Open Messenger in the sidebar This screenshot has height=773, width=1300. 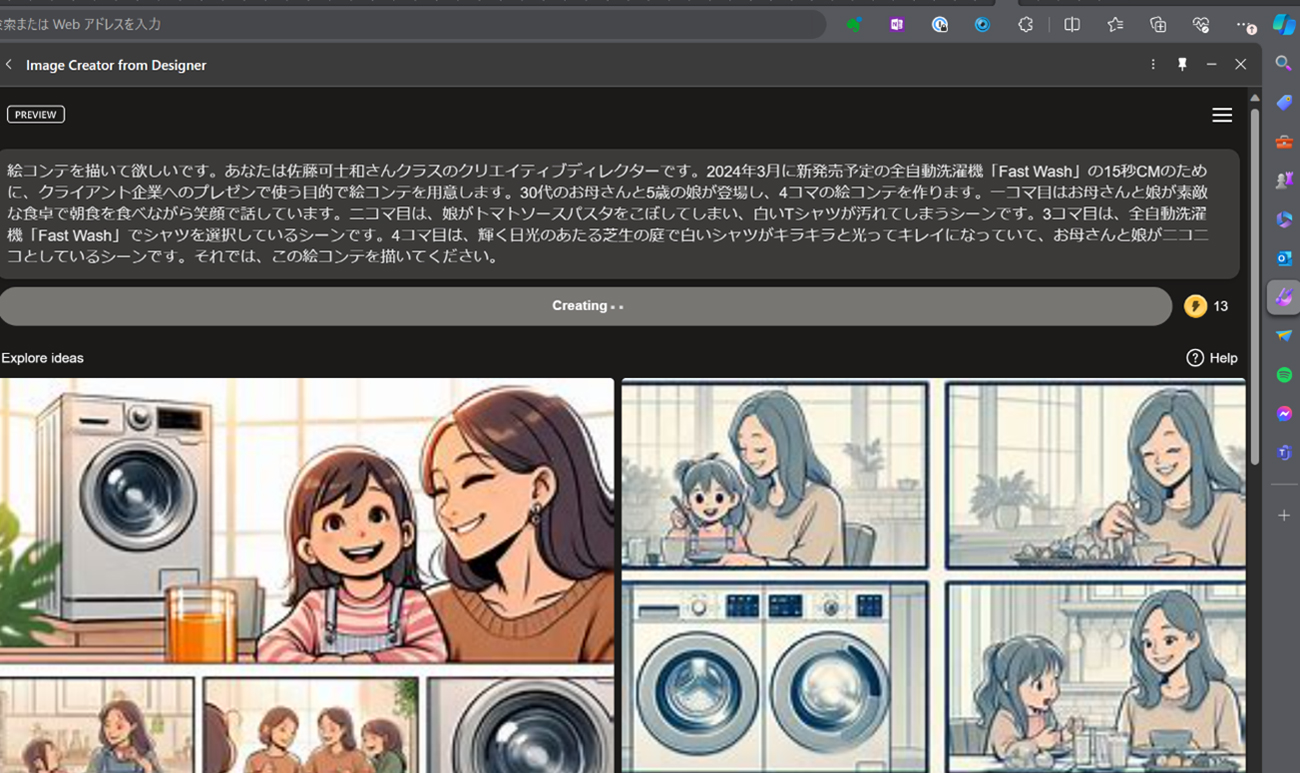pyautogui.click(x=1284, y=414)
